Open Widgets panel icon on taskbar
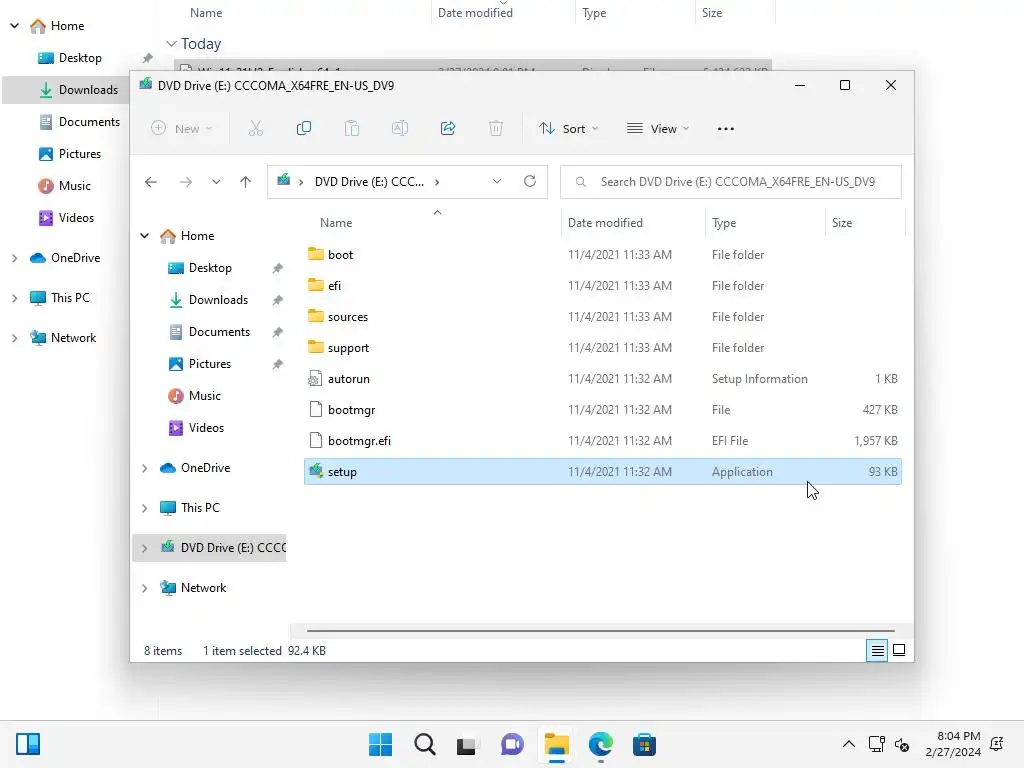1024x768 pixels. coord(28,744)
